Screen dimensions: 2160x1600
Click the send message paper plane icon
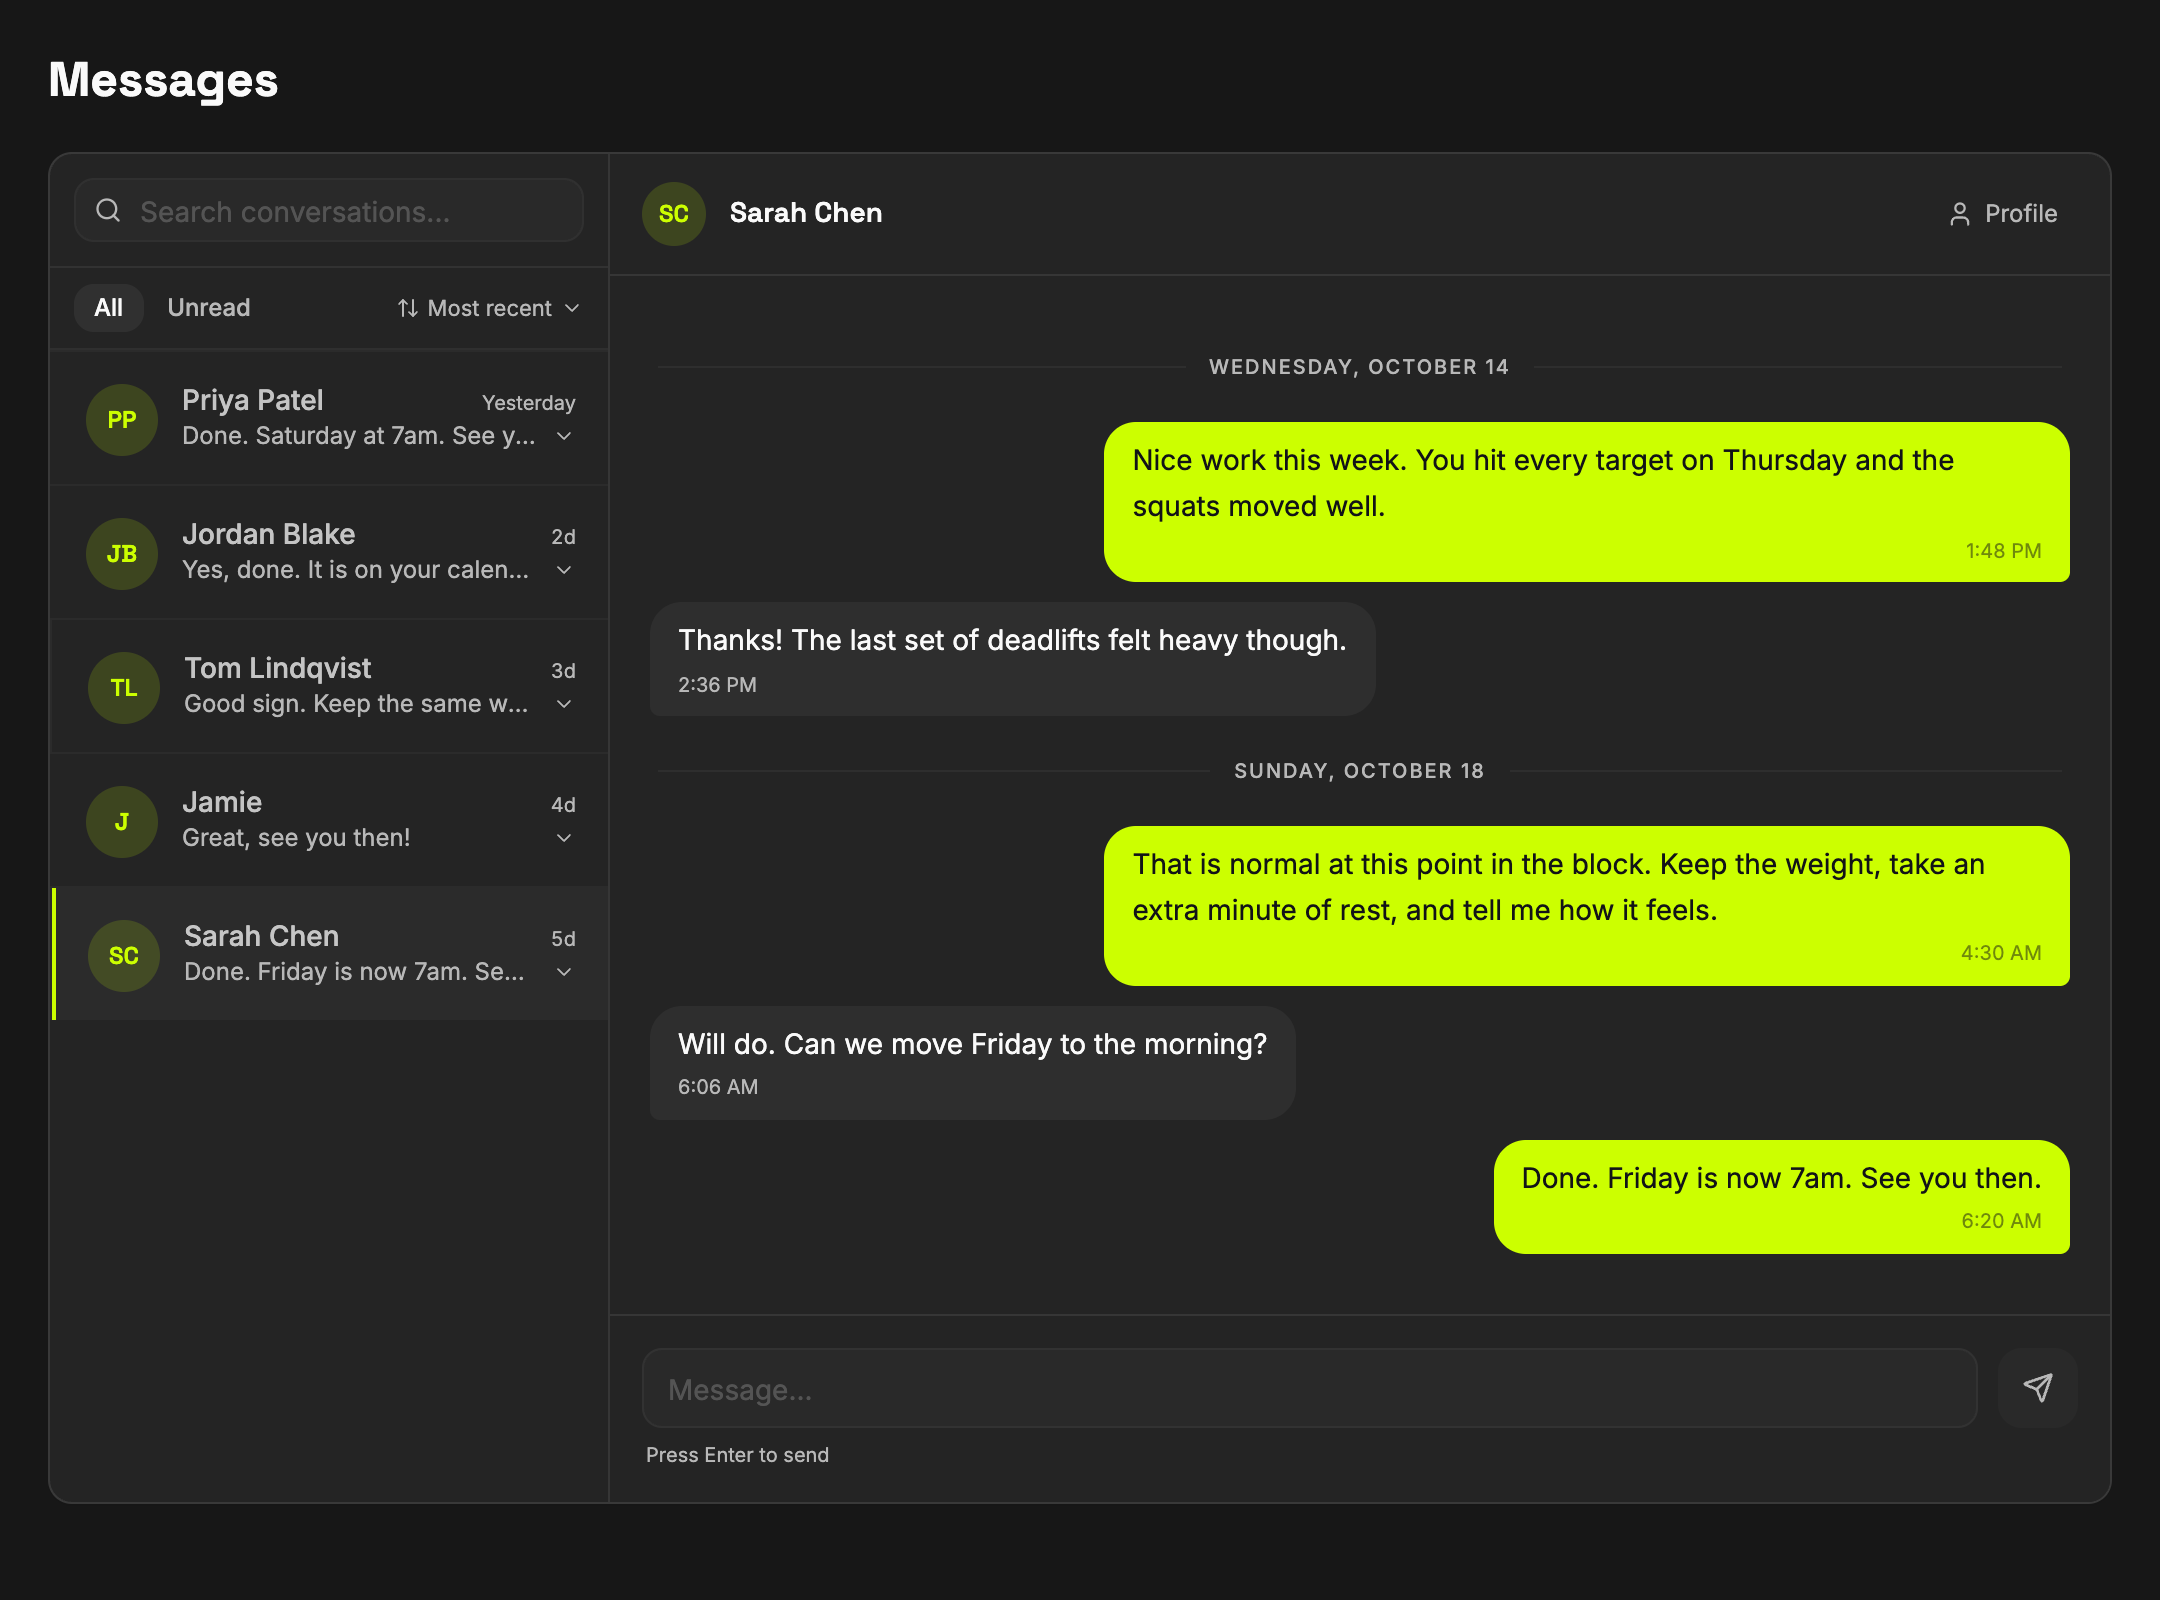[x=2037, y=1388]
